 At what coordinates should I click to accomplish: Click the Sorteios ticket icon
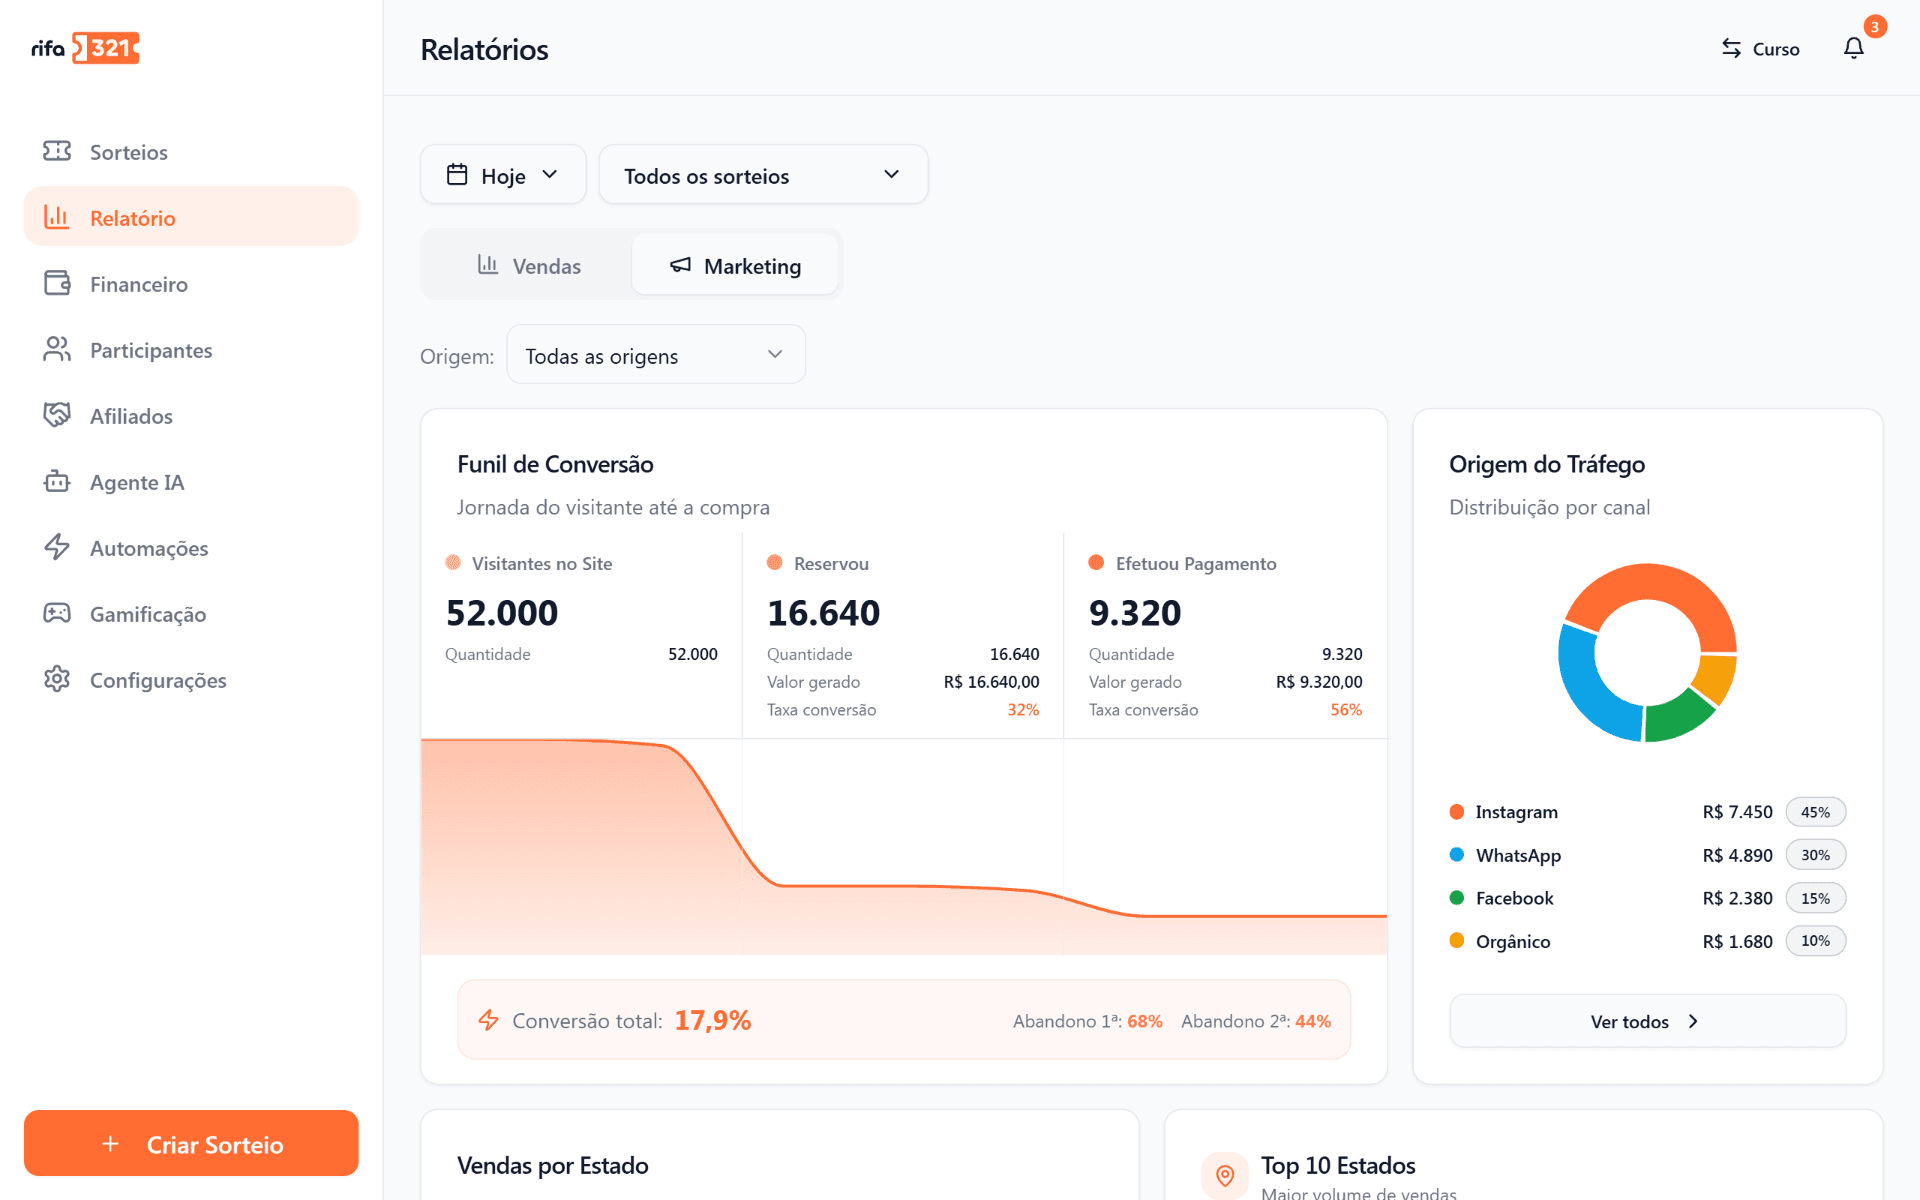(57, 151)
